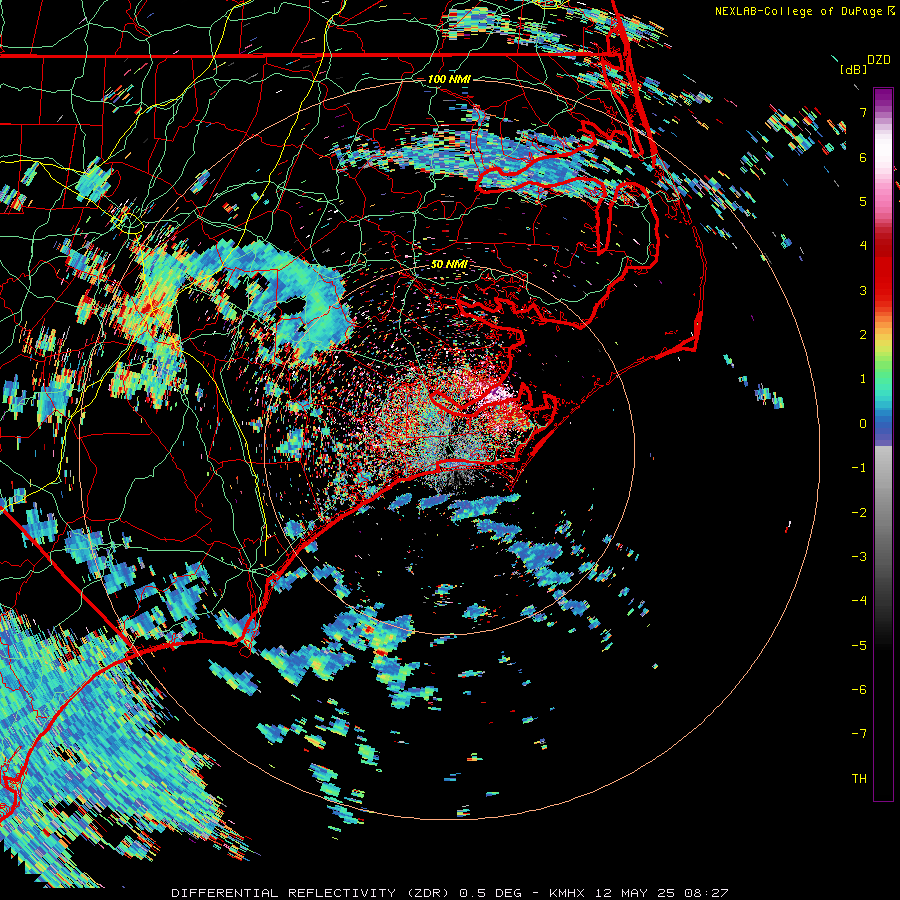Click the legend value -3
Screen dimensions: 900x900
pyautogui.click(x=859, y=557)
